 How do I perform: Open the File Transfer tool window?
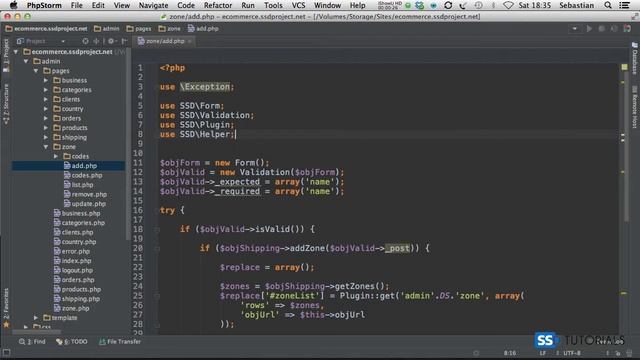(x=120, y=342)
